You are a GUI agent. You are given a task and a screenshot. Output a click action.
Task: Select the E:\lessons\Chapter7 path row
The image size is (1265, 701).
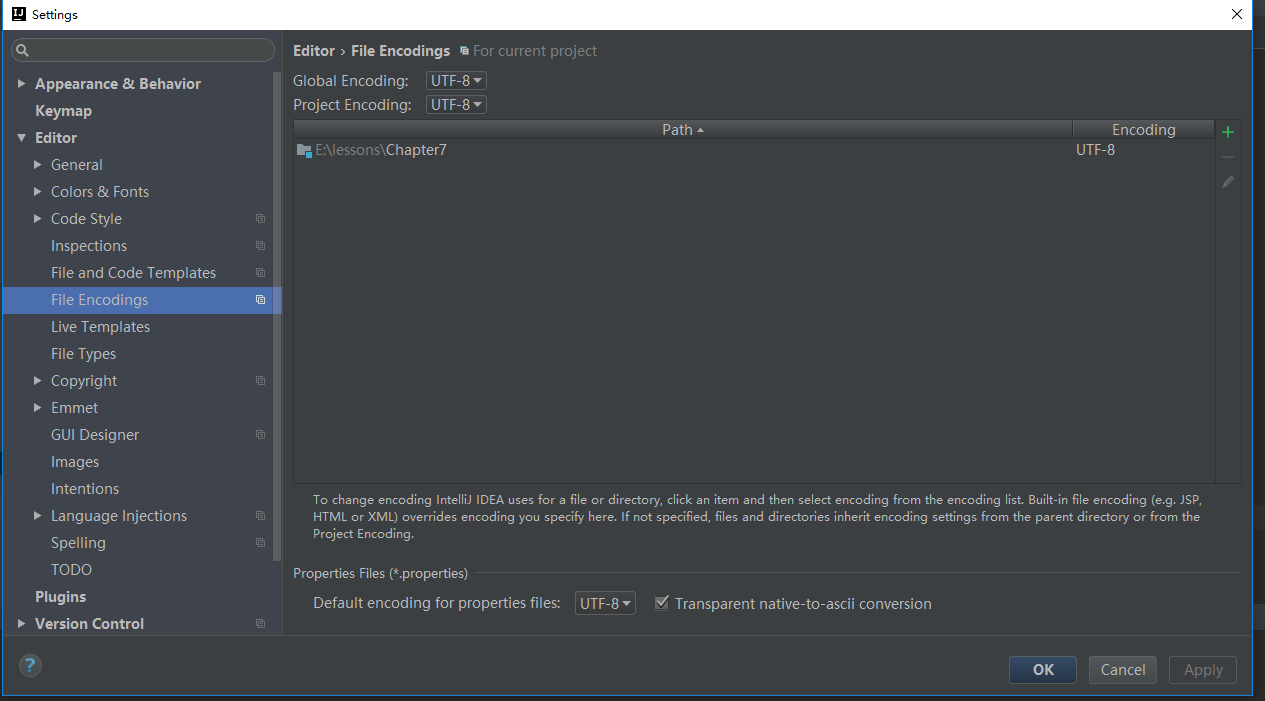coord(754,151)
